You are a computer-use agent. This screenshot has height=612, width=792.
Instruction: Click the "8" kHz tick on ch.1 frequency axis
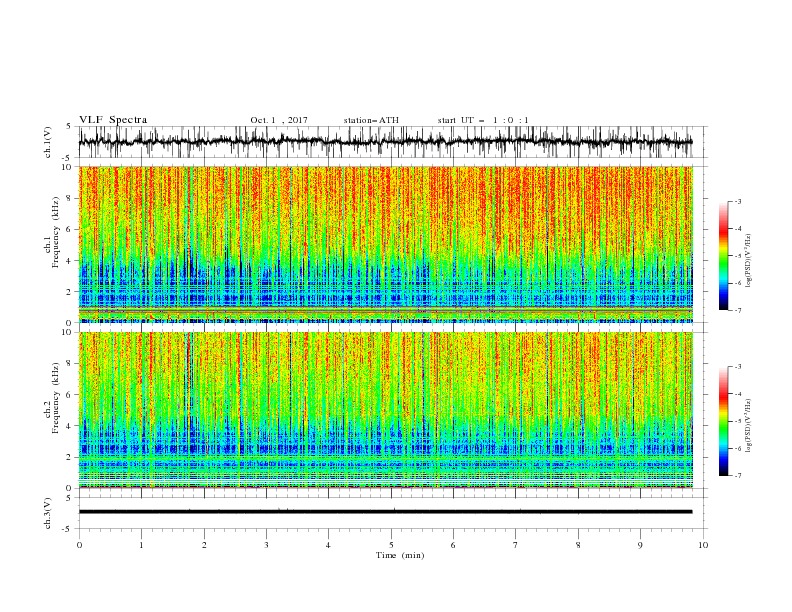(70, 198)
